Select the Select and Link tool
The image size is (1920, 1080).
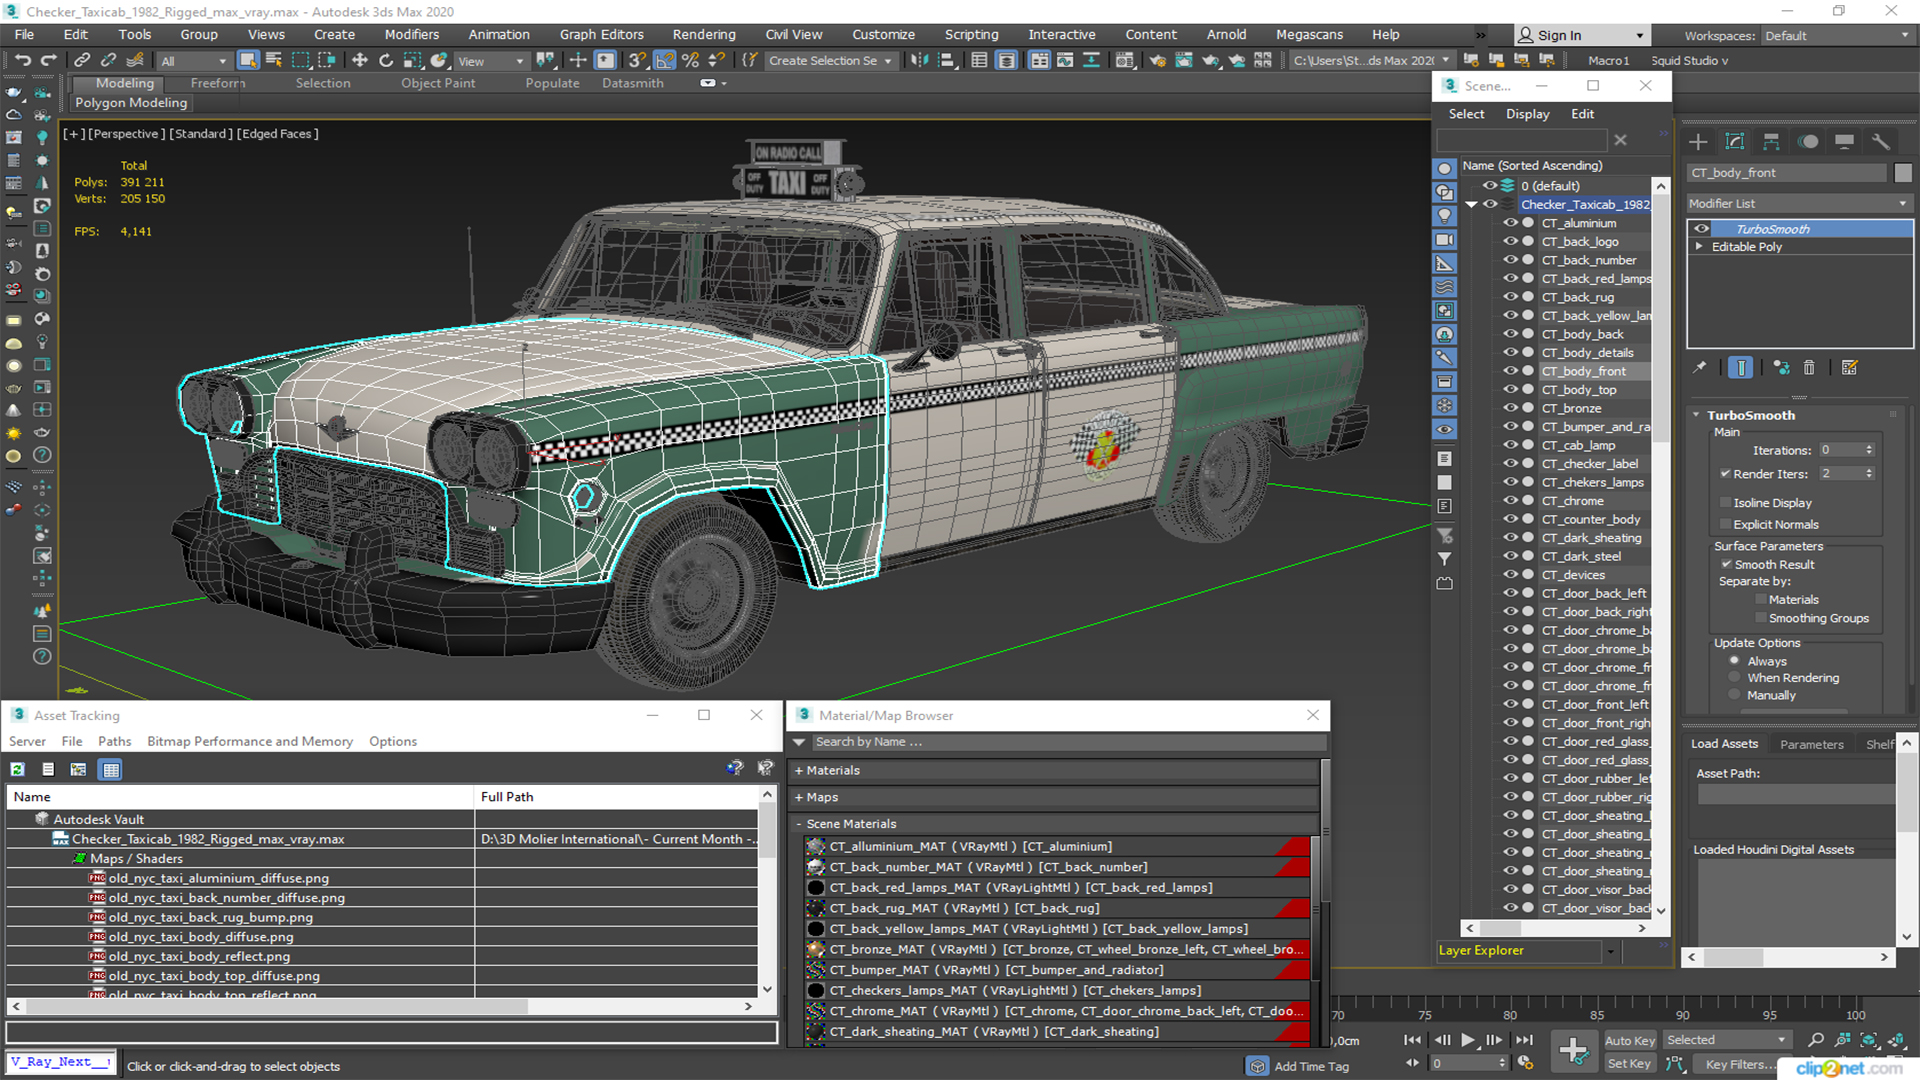pyautogui.click(x=82, y=60)
